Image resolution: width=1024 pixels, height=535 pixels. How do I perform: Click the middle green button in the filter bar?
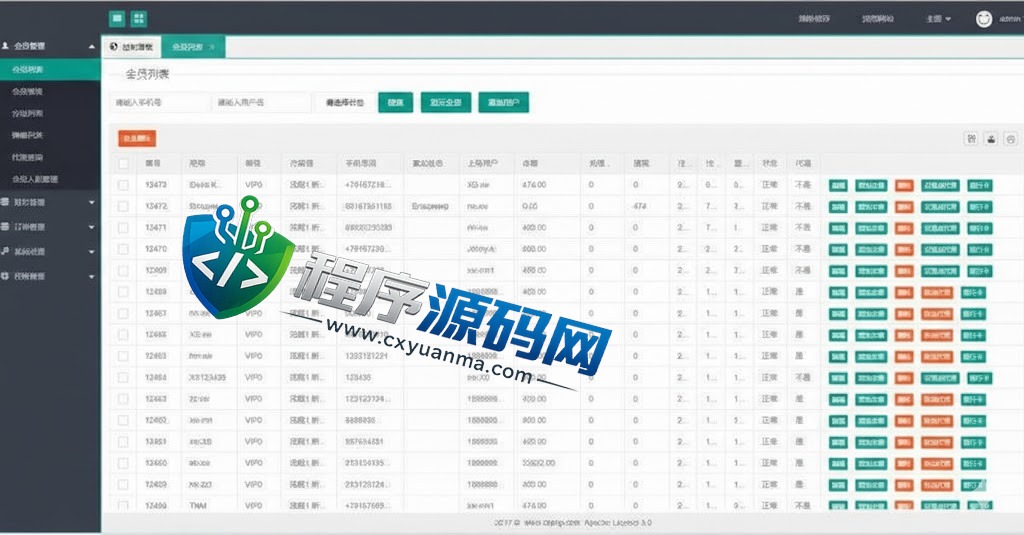click(446, 103)
